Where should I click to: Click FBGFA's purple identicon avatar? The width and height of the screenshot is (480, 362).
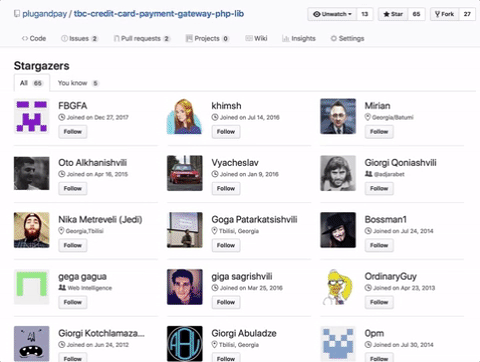(32, 116)
